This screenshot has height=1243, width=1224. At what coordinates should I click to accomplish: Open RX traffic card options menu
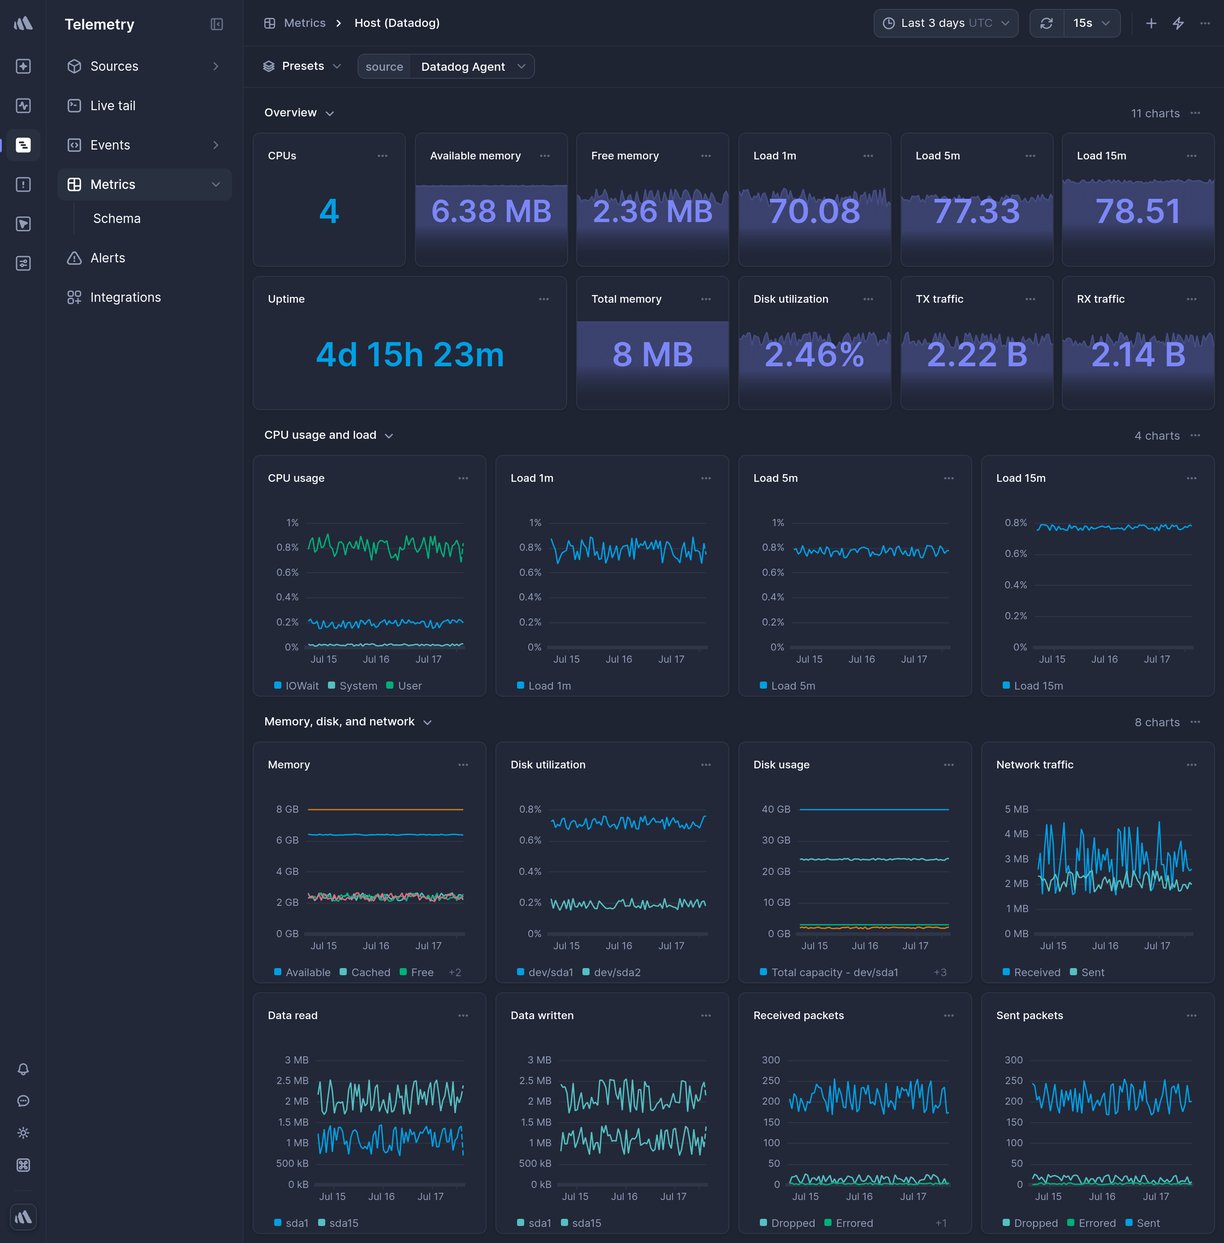point(1191,299)
